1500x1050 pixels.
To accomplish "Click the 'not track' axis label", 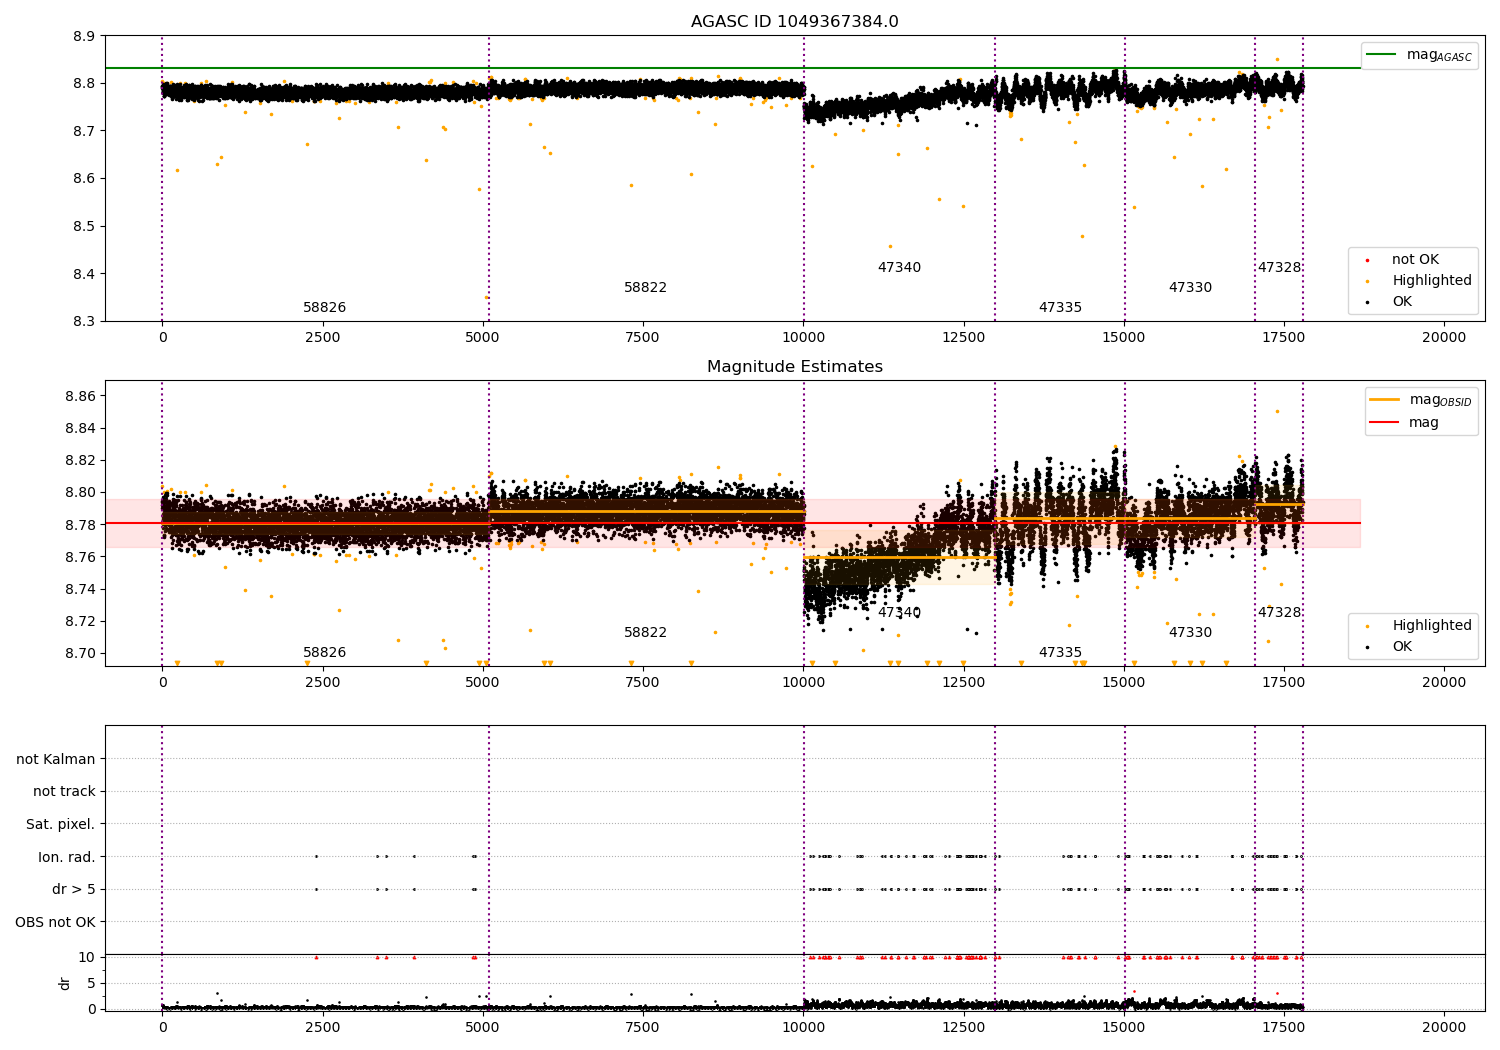I will (64, 791).
